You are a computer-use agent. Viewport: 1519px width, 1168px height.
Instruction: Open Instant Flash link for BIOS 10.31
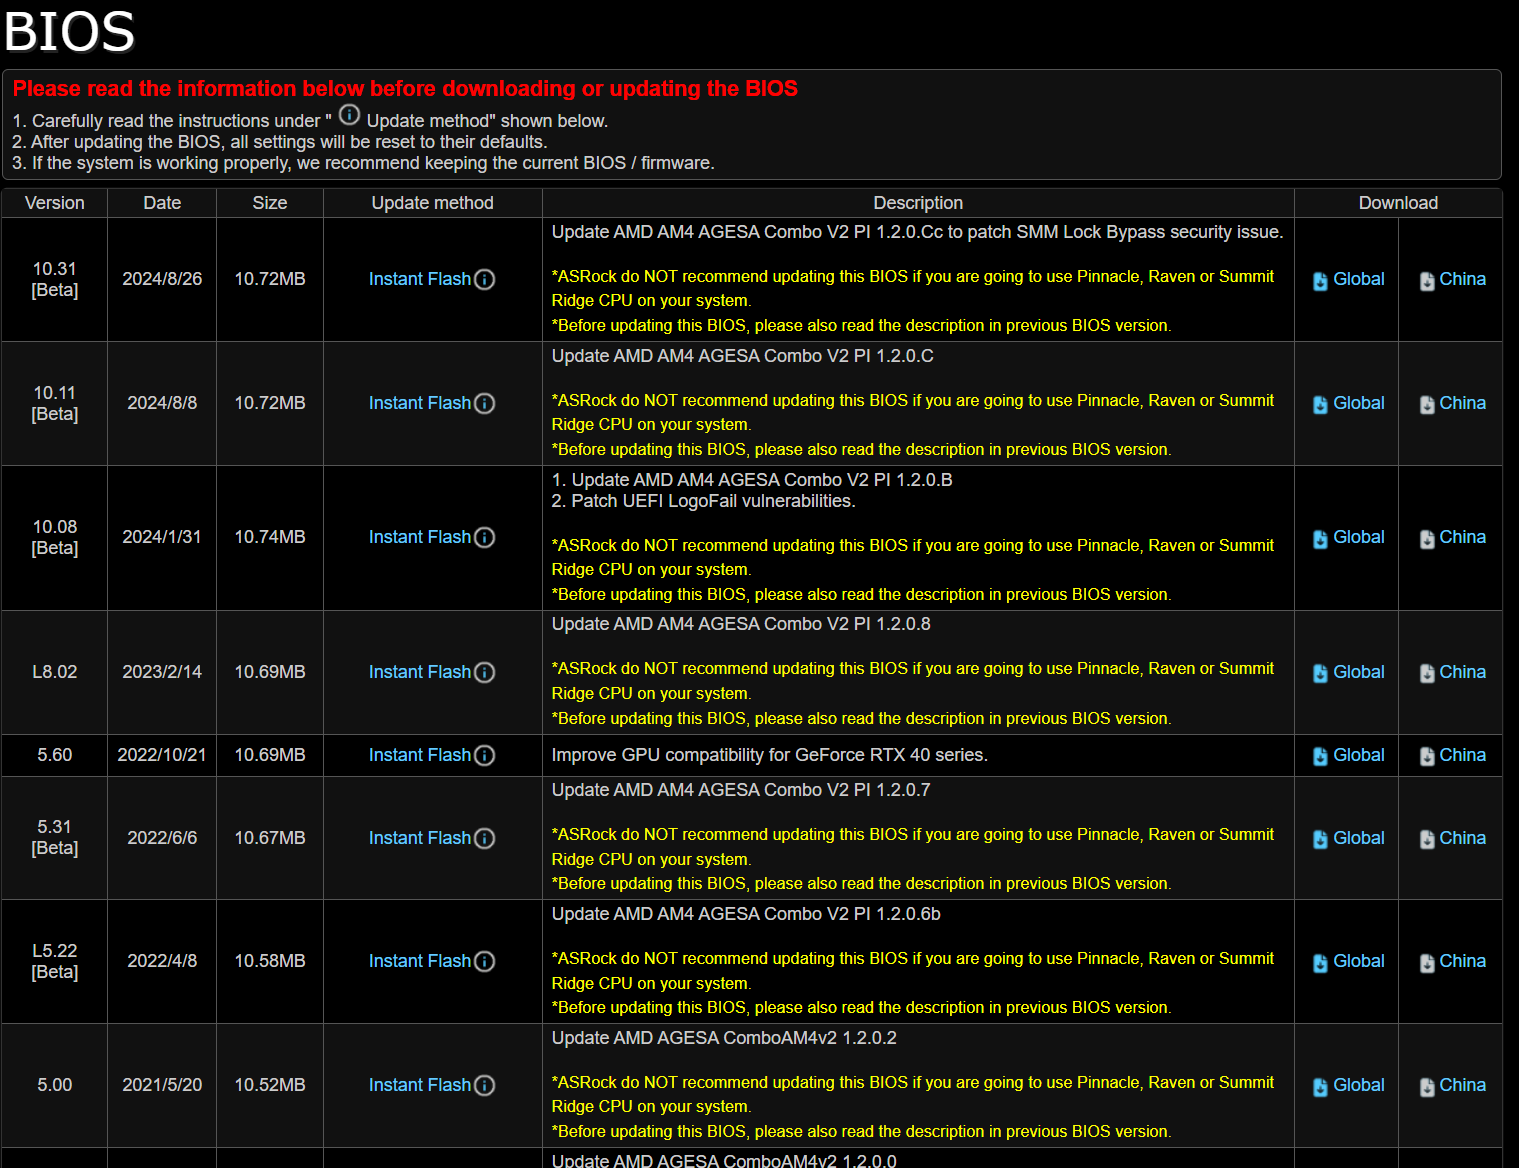(x=419, y=279)
